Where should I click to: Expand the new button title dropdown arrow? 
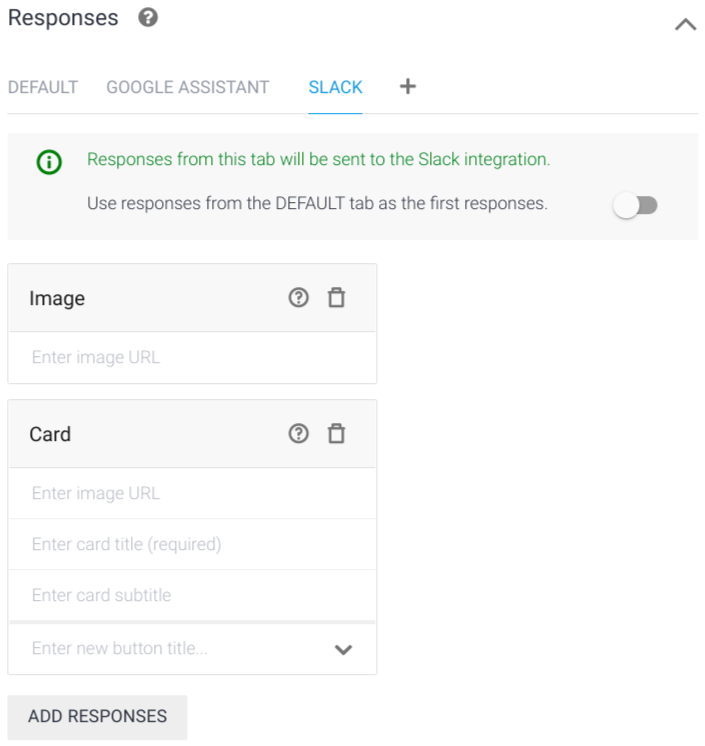343,649
